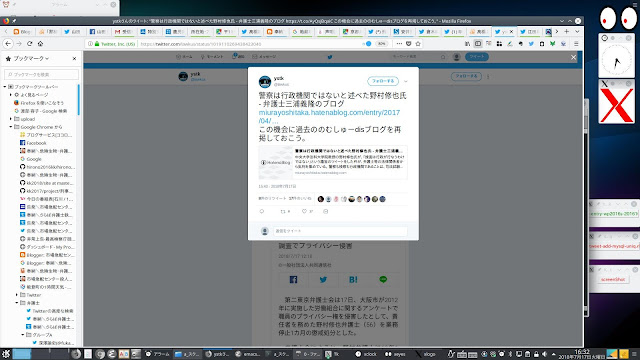Share article via Facebook button
This screenshot has height=360, width=640.
[x=293, y=280]
